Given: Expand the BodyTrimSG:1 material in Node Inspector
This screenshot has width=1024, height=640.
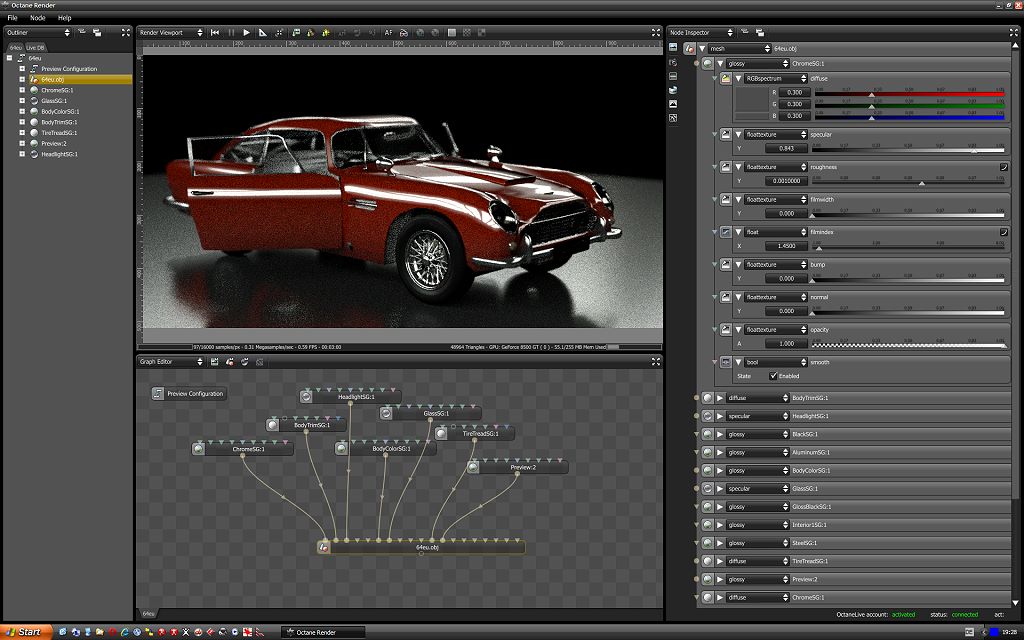Looking at the screenshot, I should [x=719, y=398].
